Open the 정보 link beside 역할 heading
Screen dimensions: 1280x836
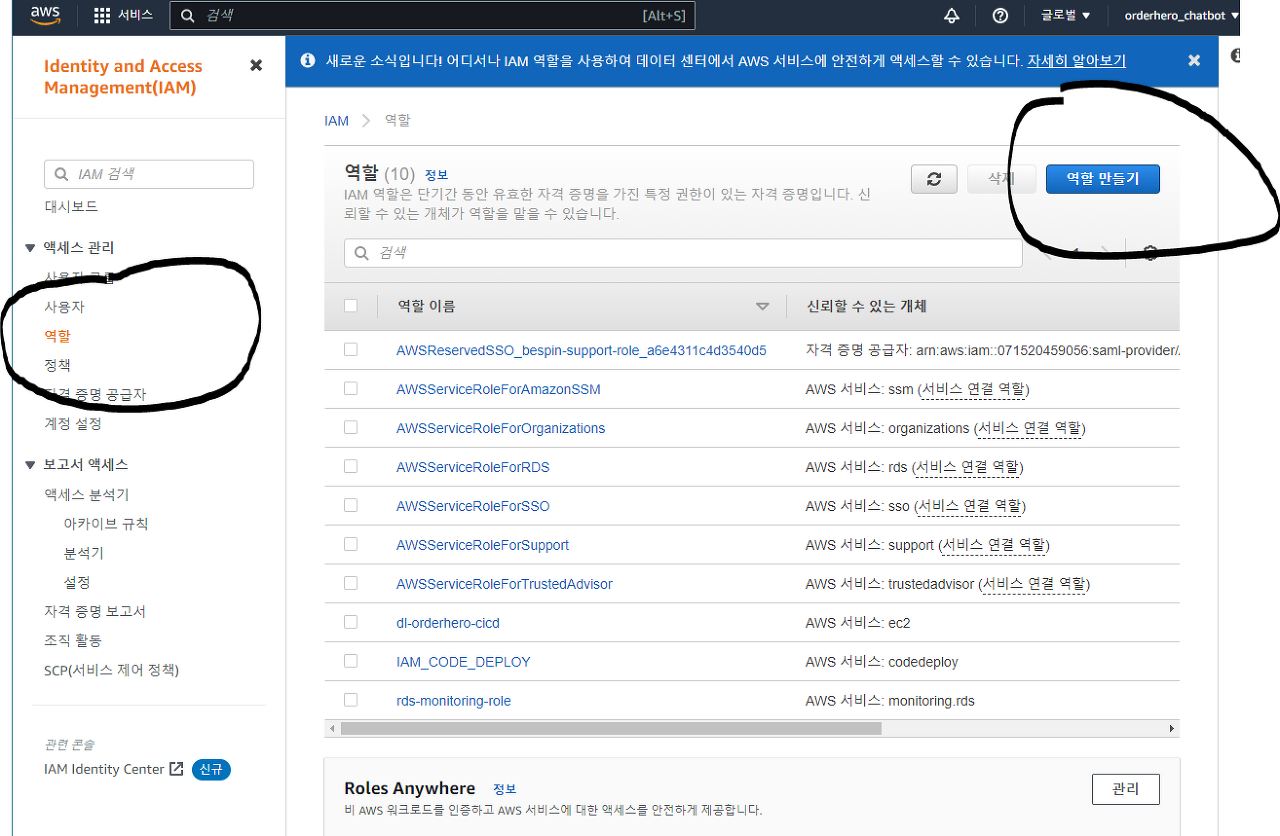(436, 174)
